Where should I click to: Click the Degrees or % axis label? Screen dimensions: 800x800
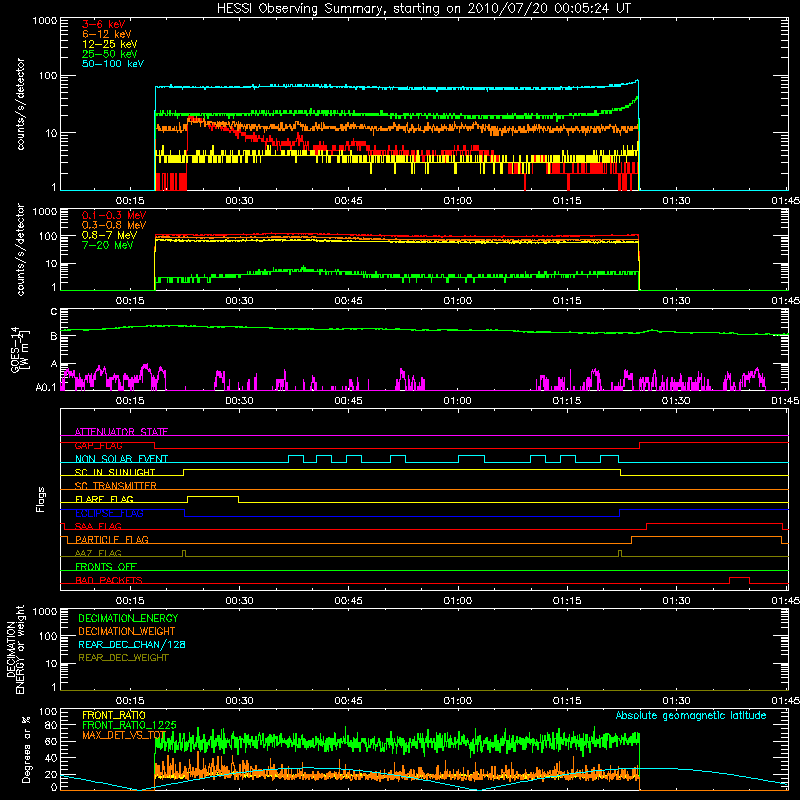[26, 749]
